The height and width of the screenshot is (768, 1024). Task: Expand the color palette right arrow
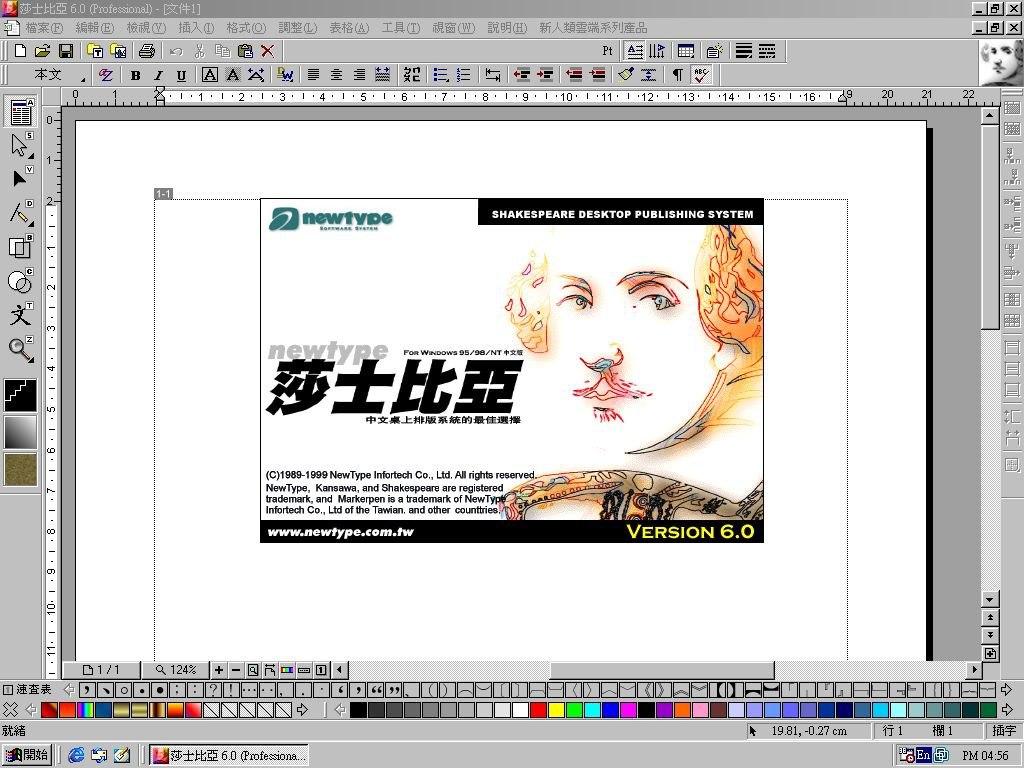click(x=1007, y=709)
